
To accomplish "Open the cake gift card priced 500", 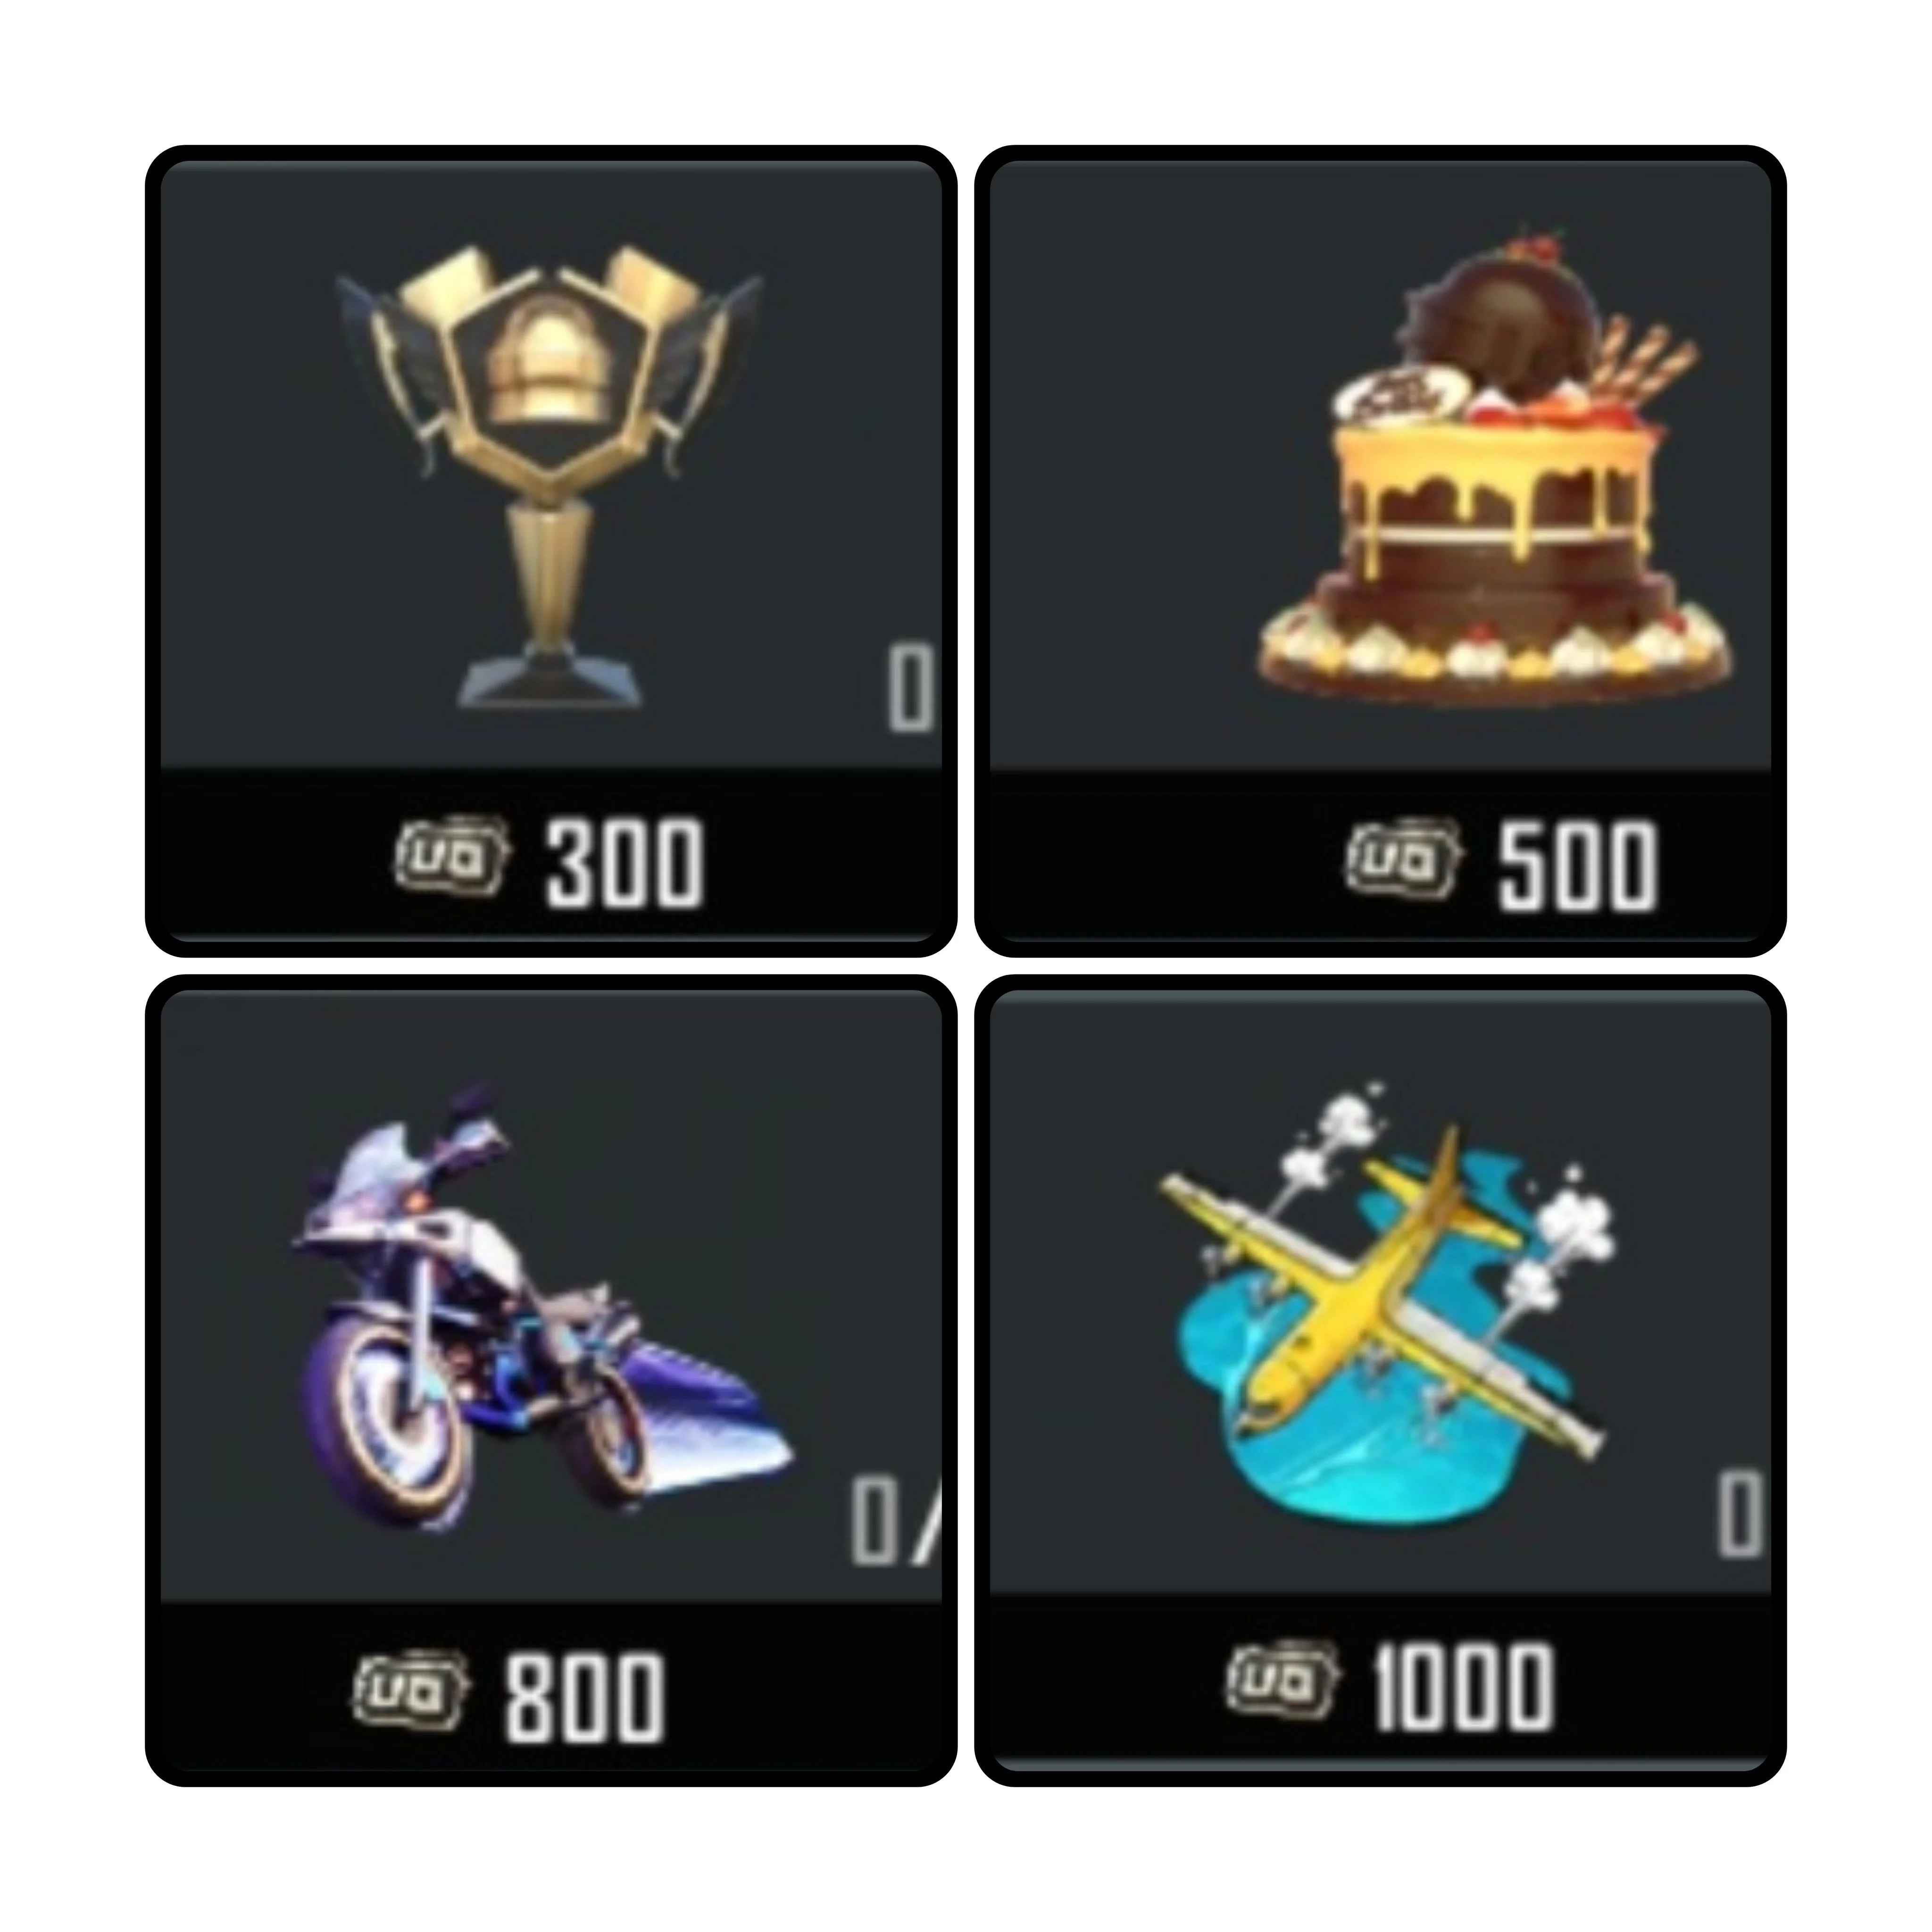I will [x=1380, y=551].
